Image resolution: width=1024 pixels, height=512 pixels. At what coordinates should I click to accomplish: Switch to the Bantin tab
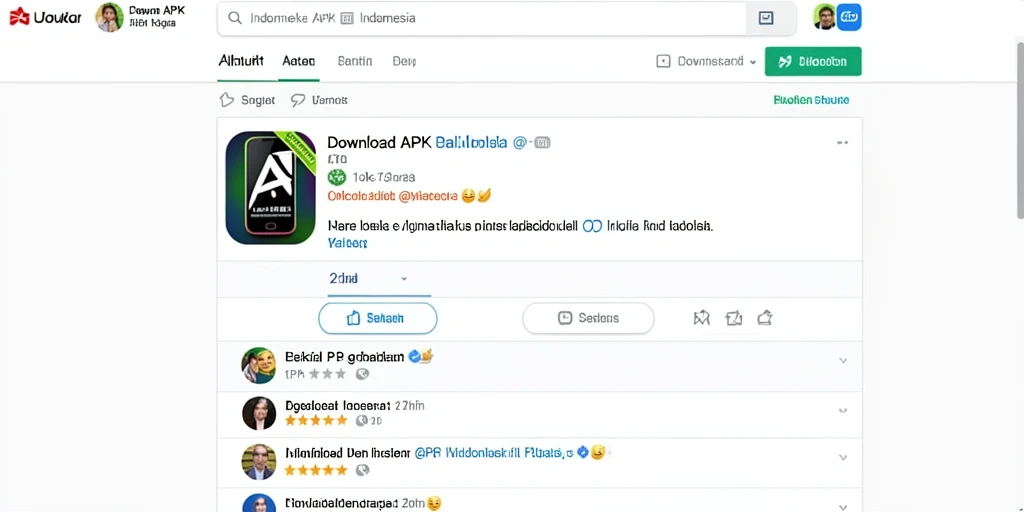355,61
